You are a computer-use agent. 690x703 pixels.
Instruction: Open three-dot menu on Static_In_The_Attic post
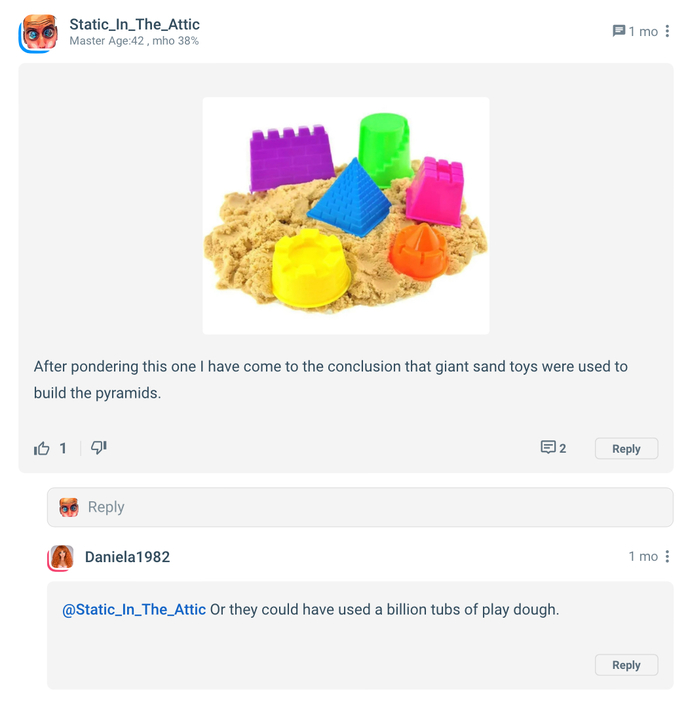[x=667, y=31]
